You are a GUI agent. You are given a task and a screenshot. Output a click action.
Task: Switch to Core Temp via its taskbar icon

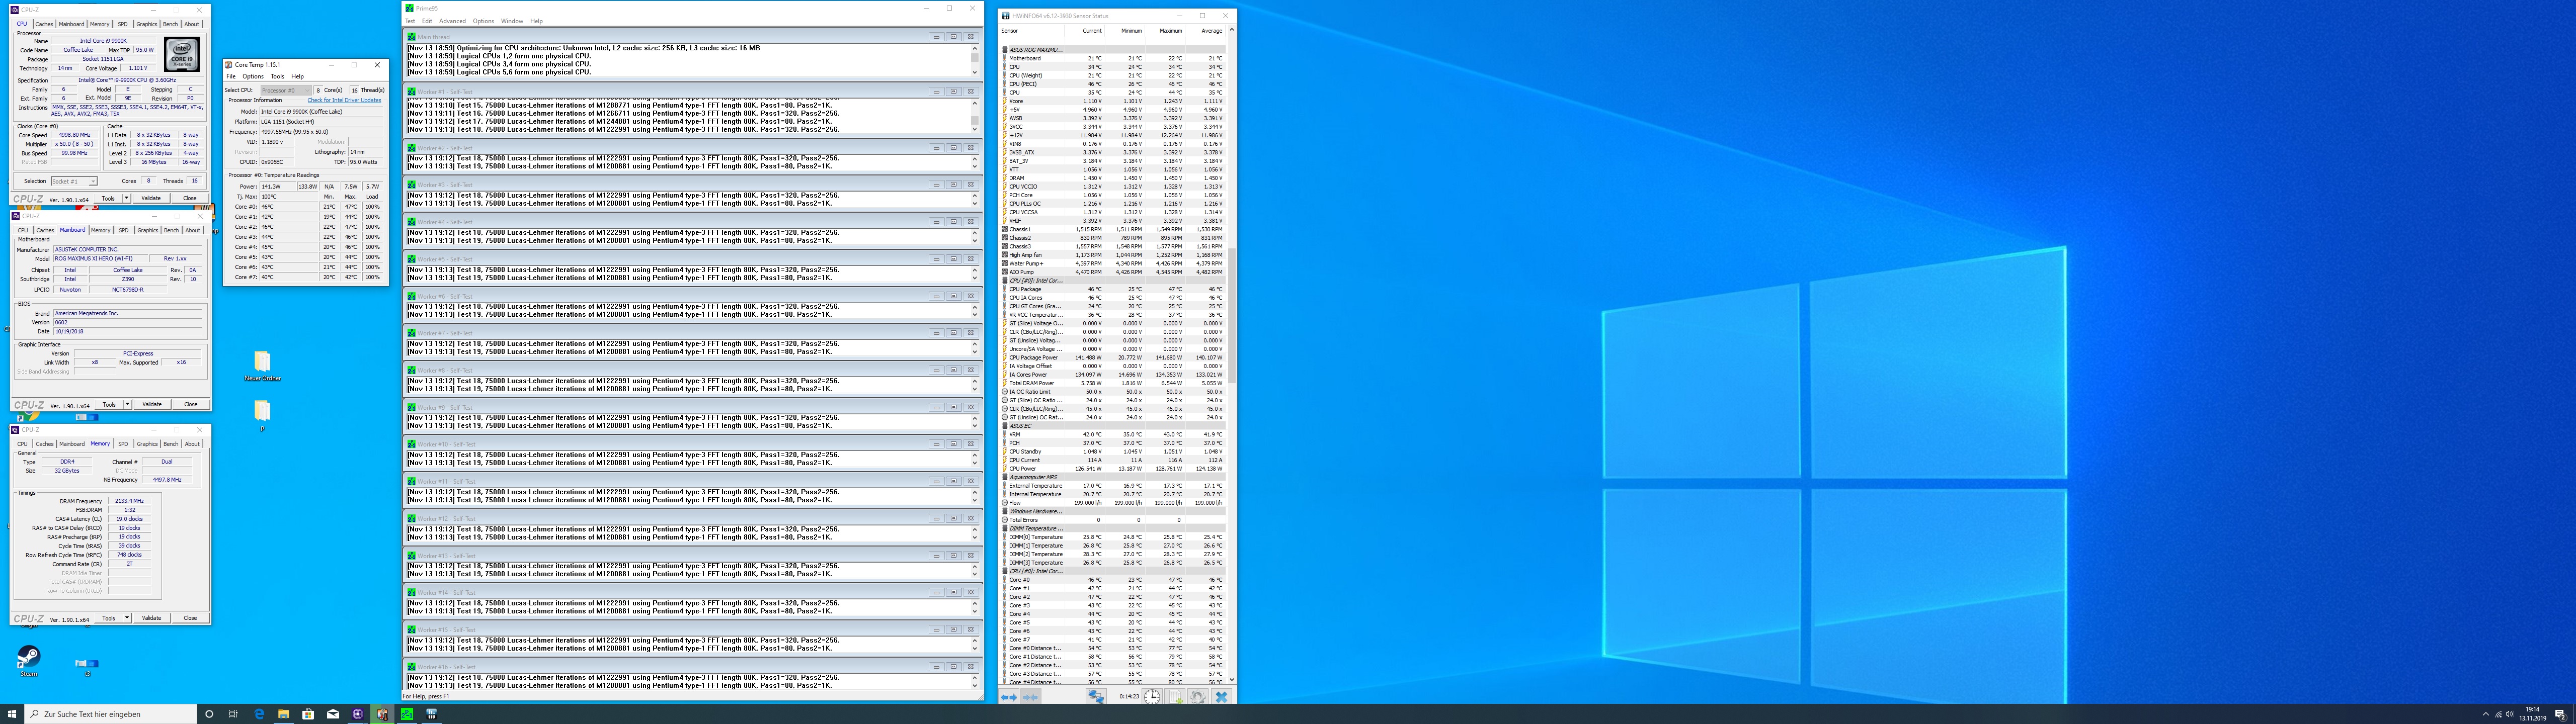tap(382, 714)
